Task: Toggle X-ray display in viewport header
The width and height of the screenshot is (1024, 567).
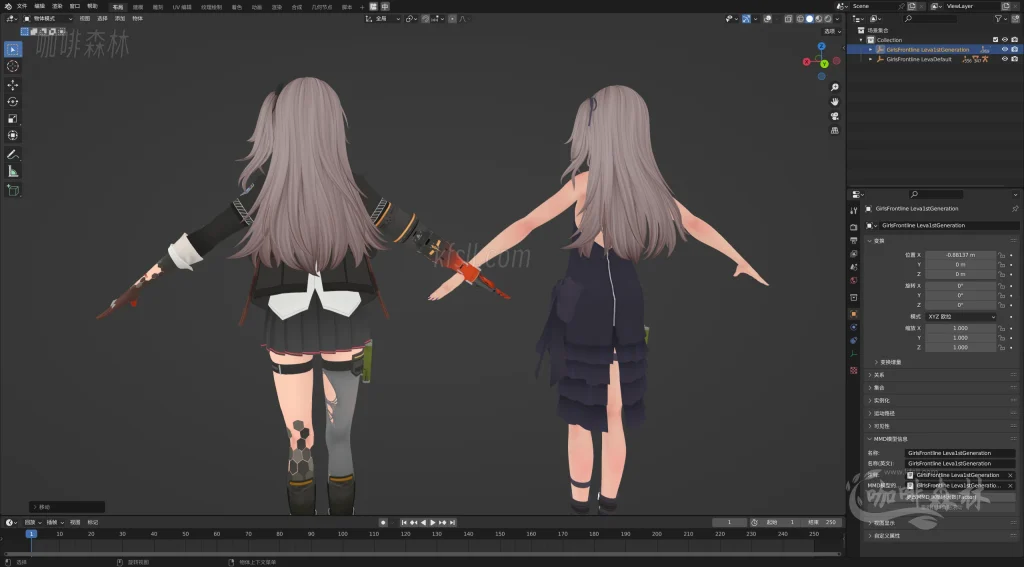Action: click(788, 19)
